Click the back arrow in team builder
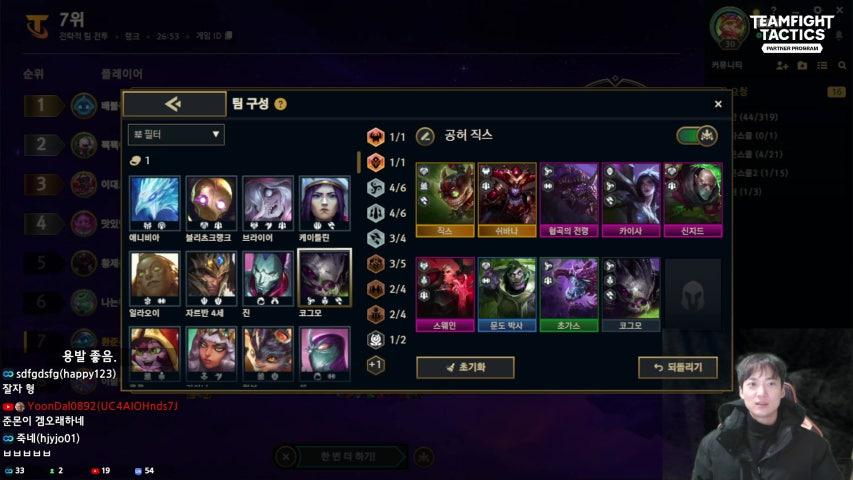The width and height of the screenshot is (853, 480). pyautogui.click(x=174, y=104)
